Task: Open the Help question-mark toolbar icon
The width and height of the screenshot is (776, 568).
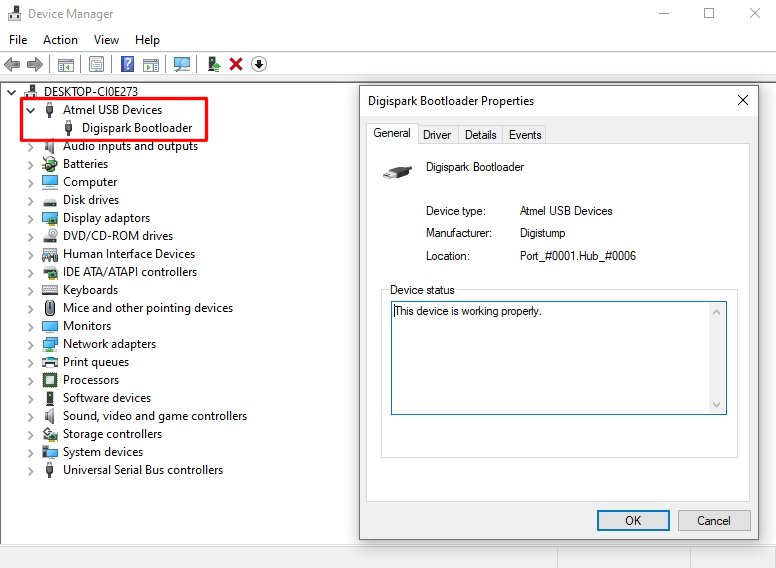Action: [x=128, y=64]
